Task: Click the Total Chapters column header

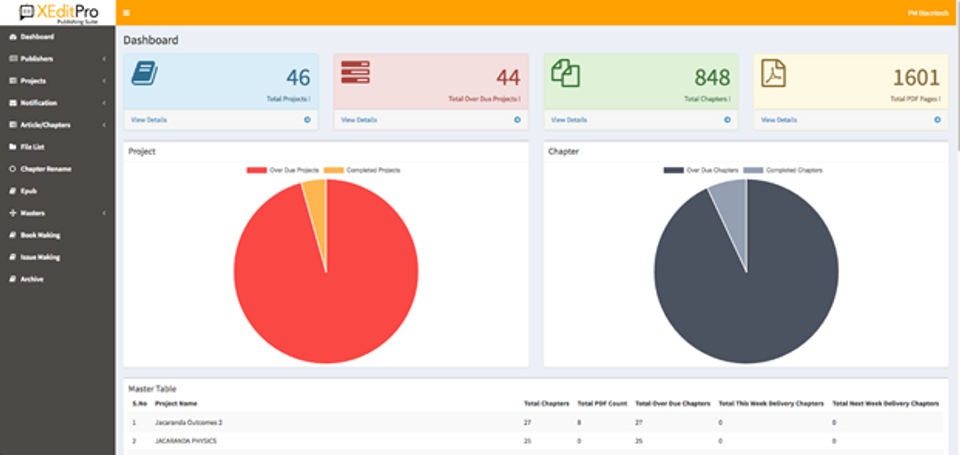Action: 546,404
